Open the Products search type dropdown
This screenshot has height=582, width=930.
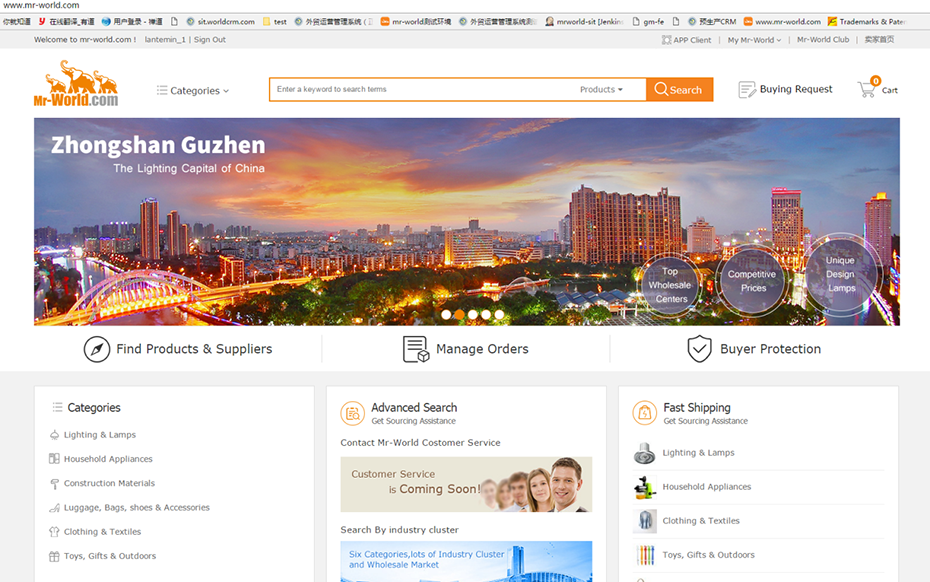pos(601,89)
